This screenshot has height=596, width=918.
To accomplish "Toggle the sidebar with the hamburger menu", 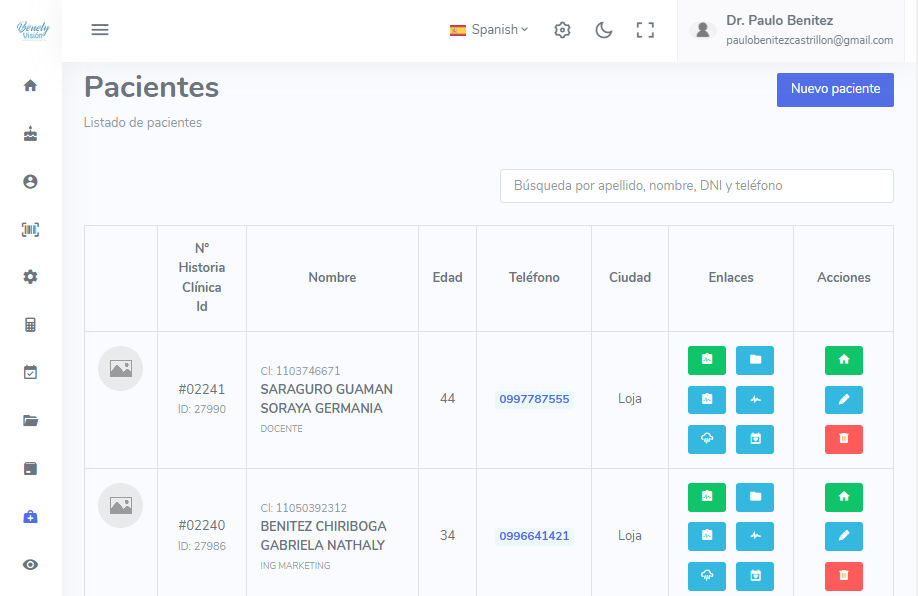I will pos(100,30).
